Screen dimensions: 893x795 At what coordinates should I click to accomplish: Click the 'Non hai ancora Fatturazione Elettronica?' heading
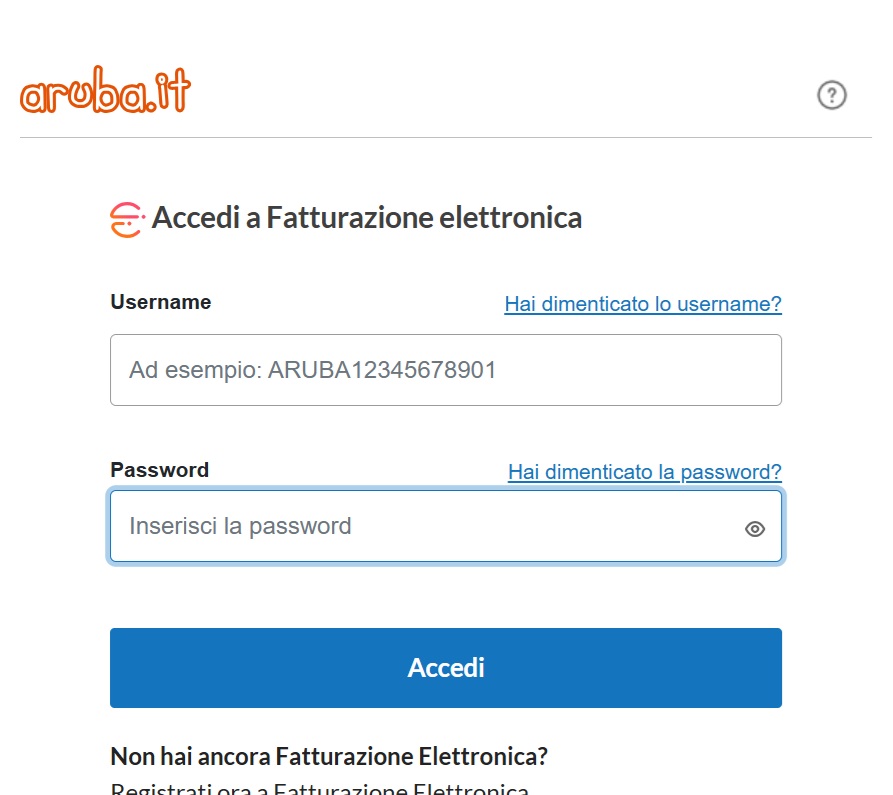pos(329,756)
